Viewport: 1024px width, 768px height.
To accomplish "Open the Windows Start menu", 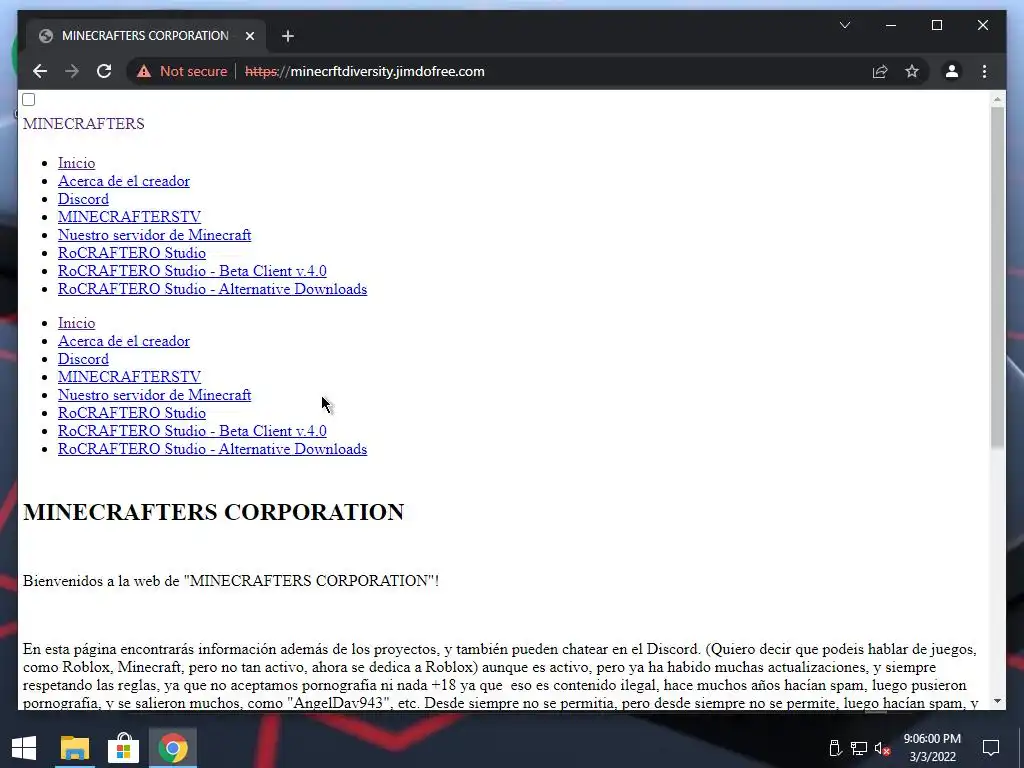I will 24,748.
